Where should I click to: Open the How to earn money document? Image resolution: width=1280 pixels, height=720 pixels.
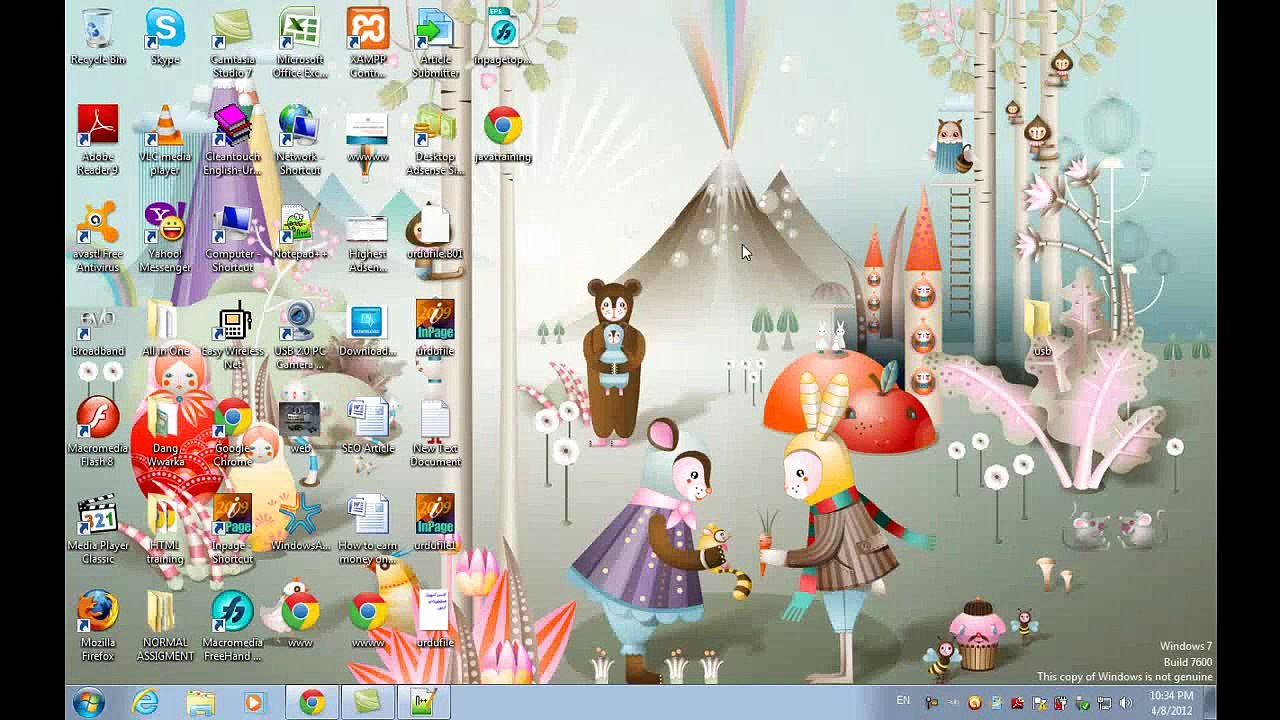pyautogui.click(x=367, y=528)
